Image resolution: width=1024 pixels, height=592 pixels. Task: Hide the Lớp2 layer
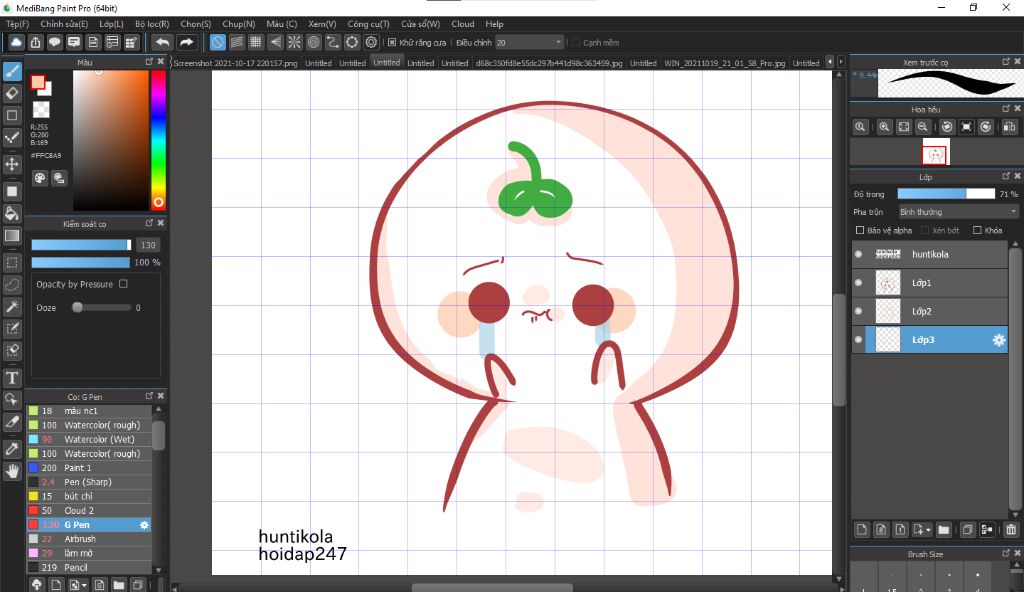pos(858,311)
